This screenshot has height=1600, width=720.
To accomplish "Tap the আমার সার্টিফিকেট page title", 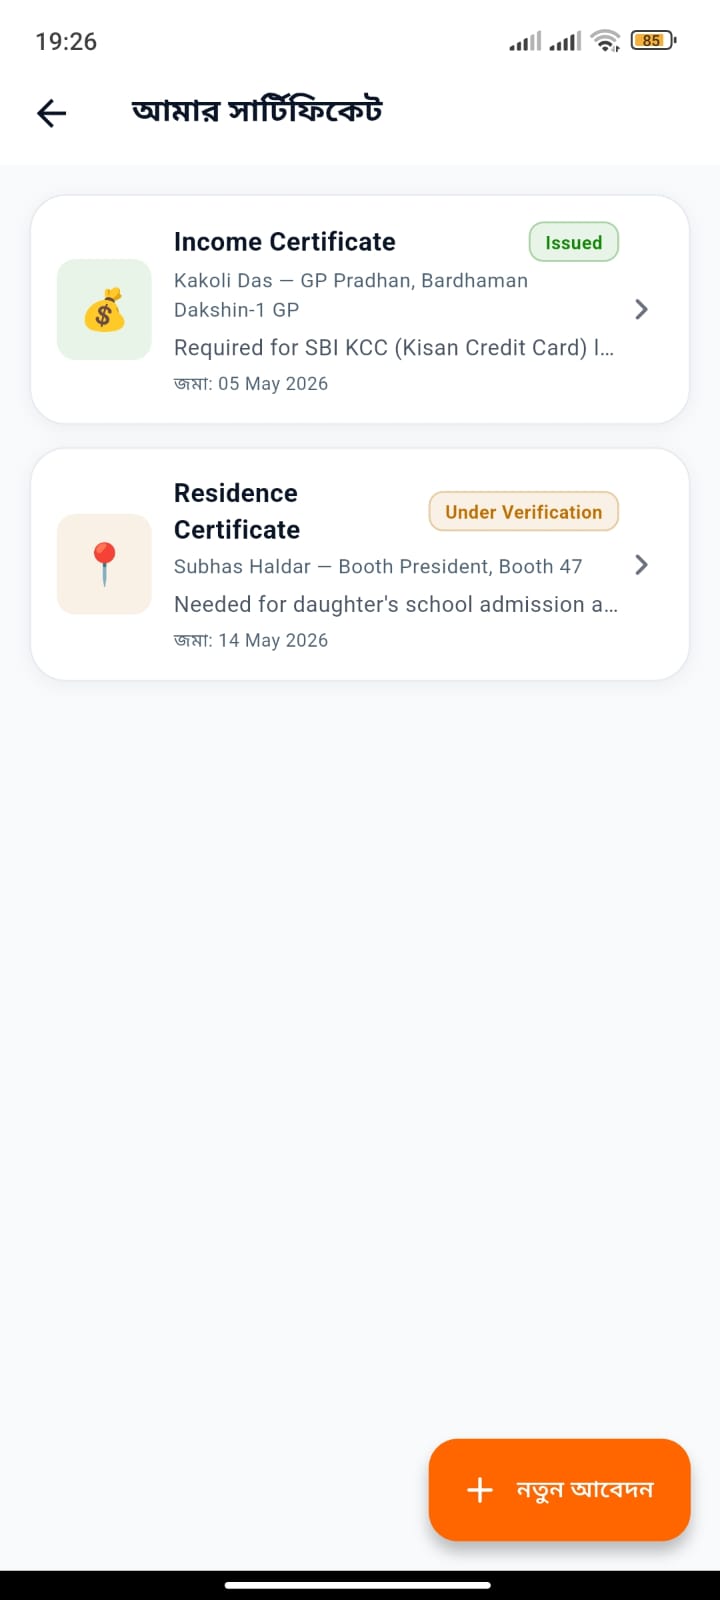I will (x=257, y=111).
